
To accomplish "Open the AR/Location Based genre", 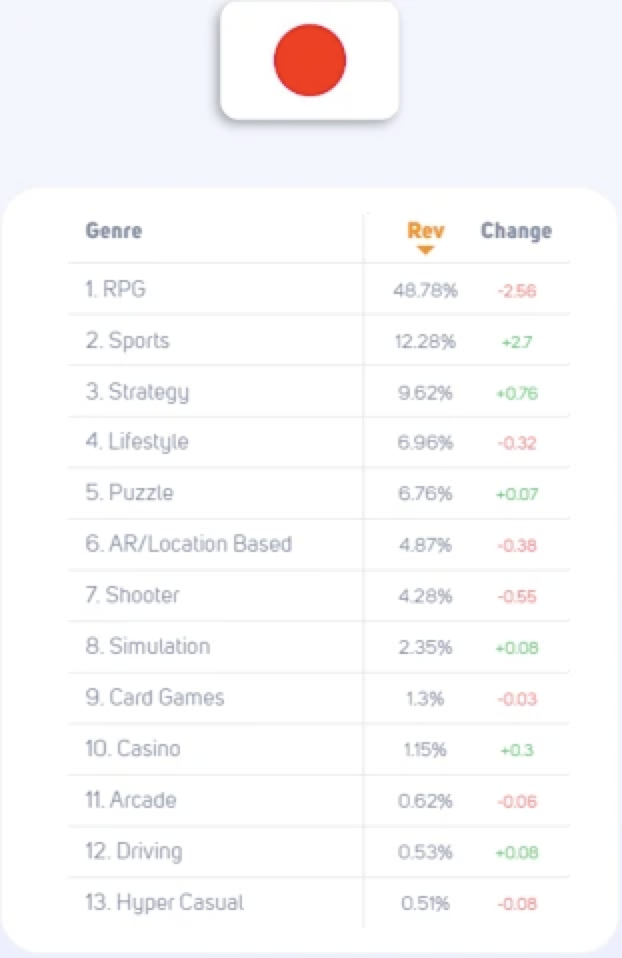I will click(x=318, y=544).
